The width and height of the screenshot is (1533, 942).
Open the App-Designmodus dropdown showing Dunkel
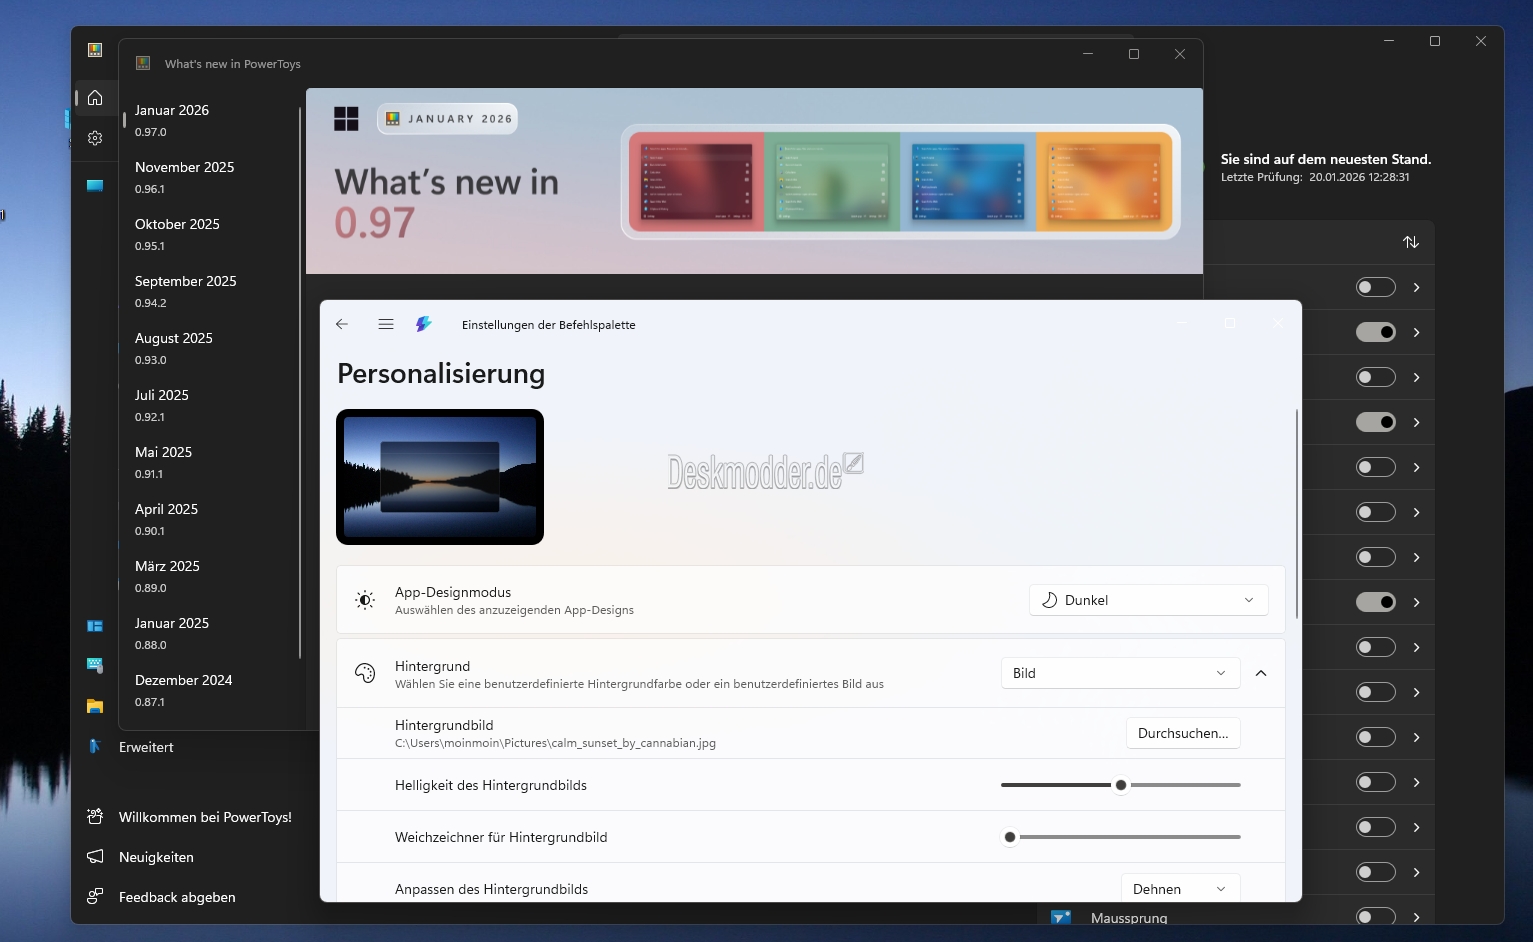[x=1148, y=600]
